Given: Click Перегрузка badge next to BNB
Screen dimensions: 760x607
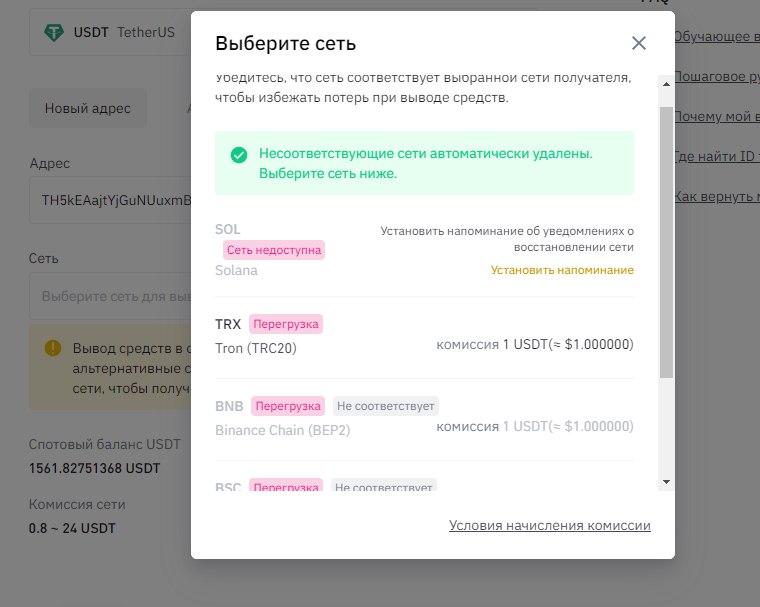Looking at the screenshot, I should (288, 406).
